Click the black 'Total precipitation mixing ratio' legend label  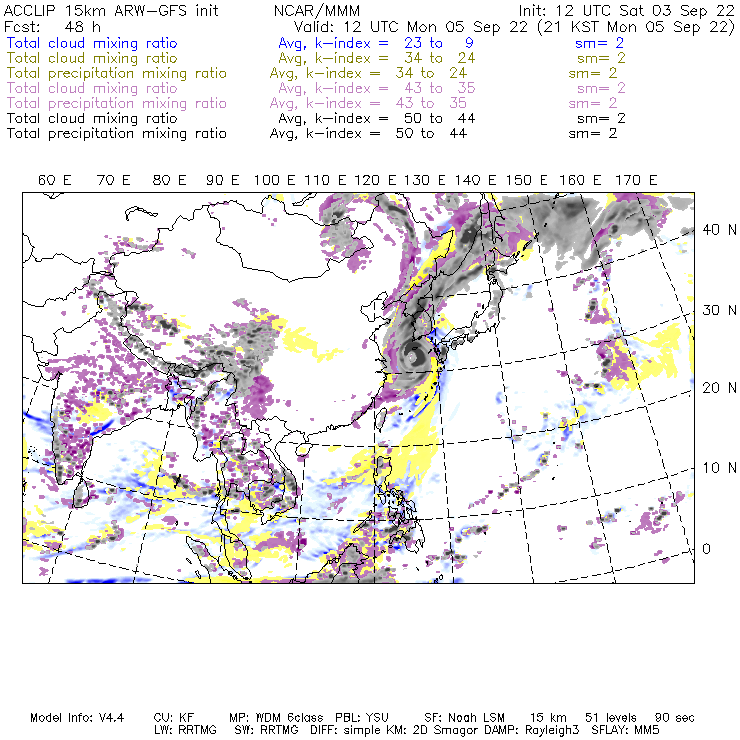click(x=117, y=134)
